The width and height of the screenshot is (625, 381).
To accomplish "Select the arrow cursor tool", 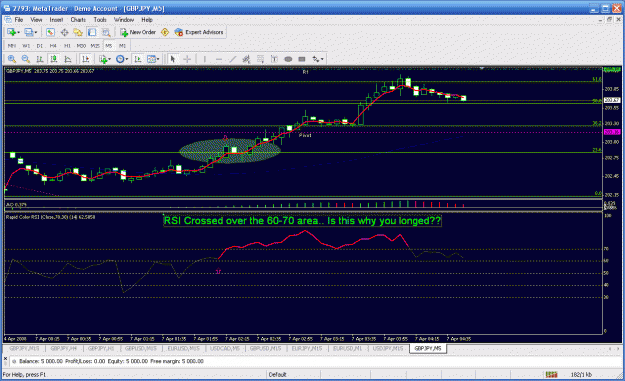I will (173, 59).
